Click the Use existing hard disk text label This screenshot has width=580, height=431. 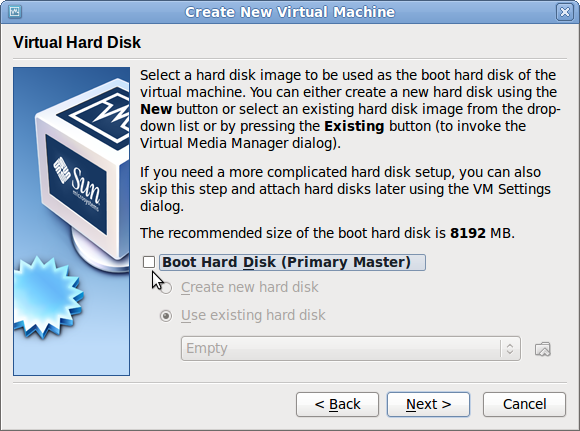coord(253,316)
